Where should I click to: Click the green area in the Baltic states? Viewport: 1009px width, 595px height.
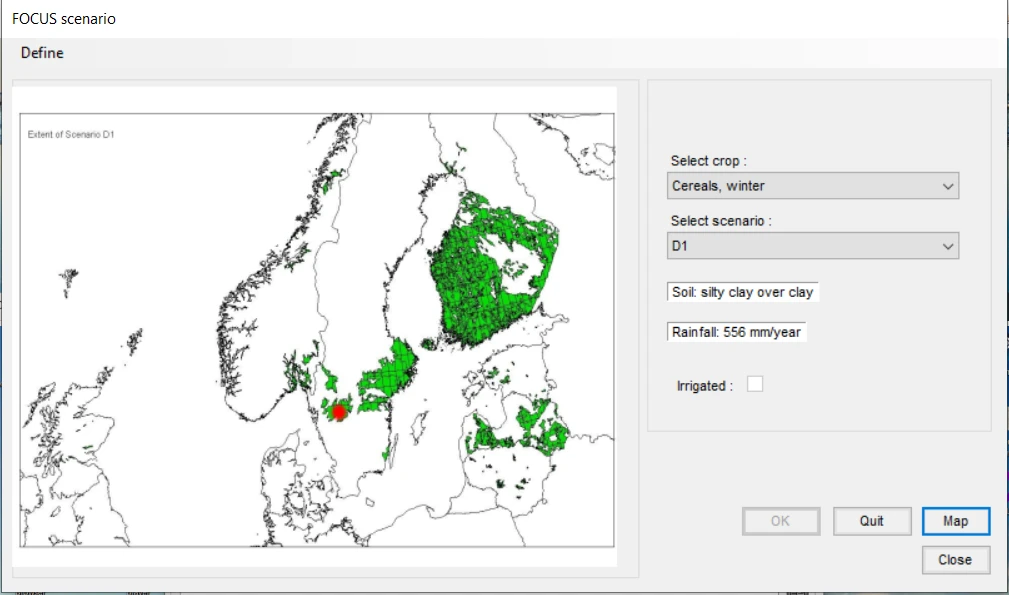520,430
